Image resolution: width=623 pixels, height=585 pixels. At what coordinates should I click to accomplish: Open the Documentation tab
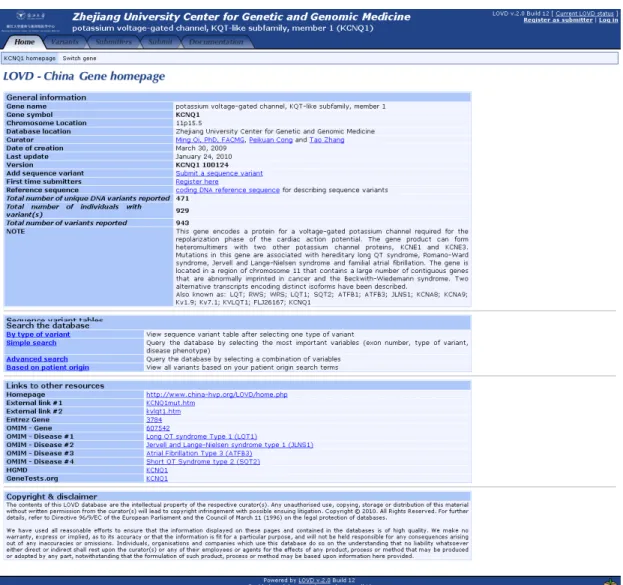click(216, 42)
